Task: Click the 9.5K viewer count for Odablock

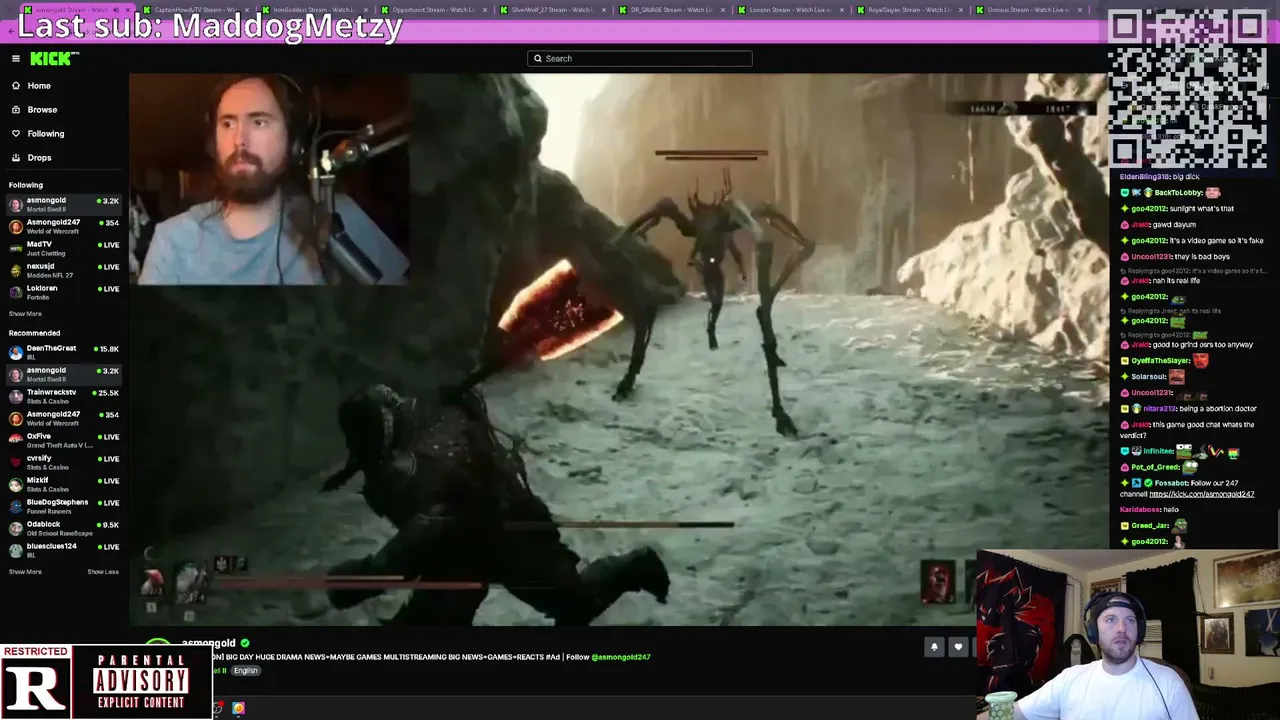Action: [x=108, y=525]
